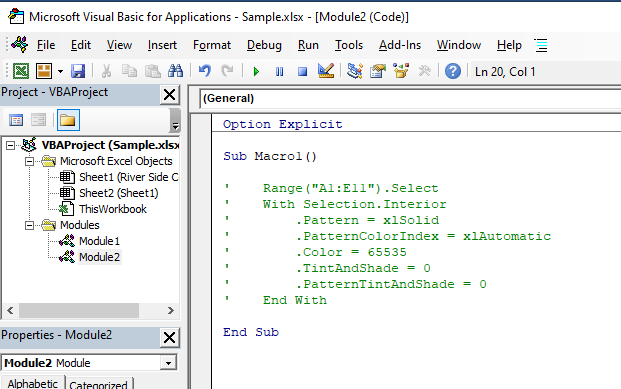Click the 'Sub Macro1()' code line
Image resolution: width=621 pixels, height=389 pixels.
270,156
